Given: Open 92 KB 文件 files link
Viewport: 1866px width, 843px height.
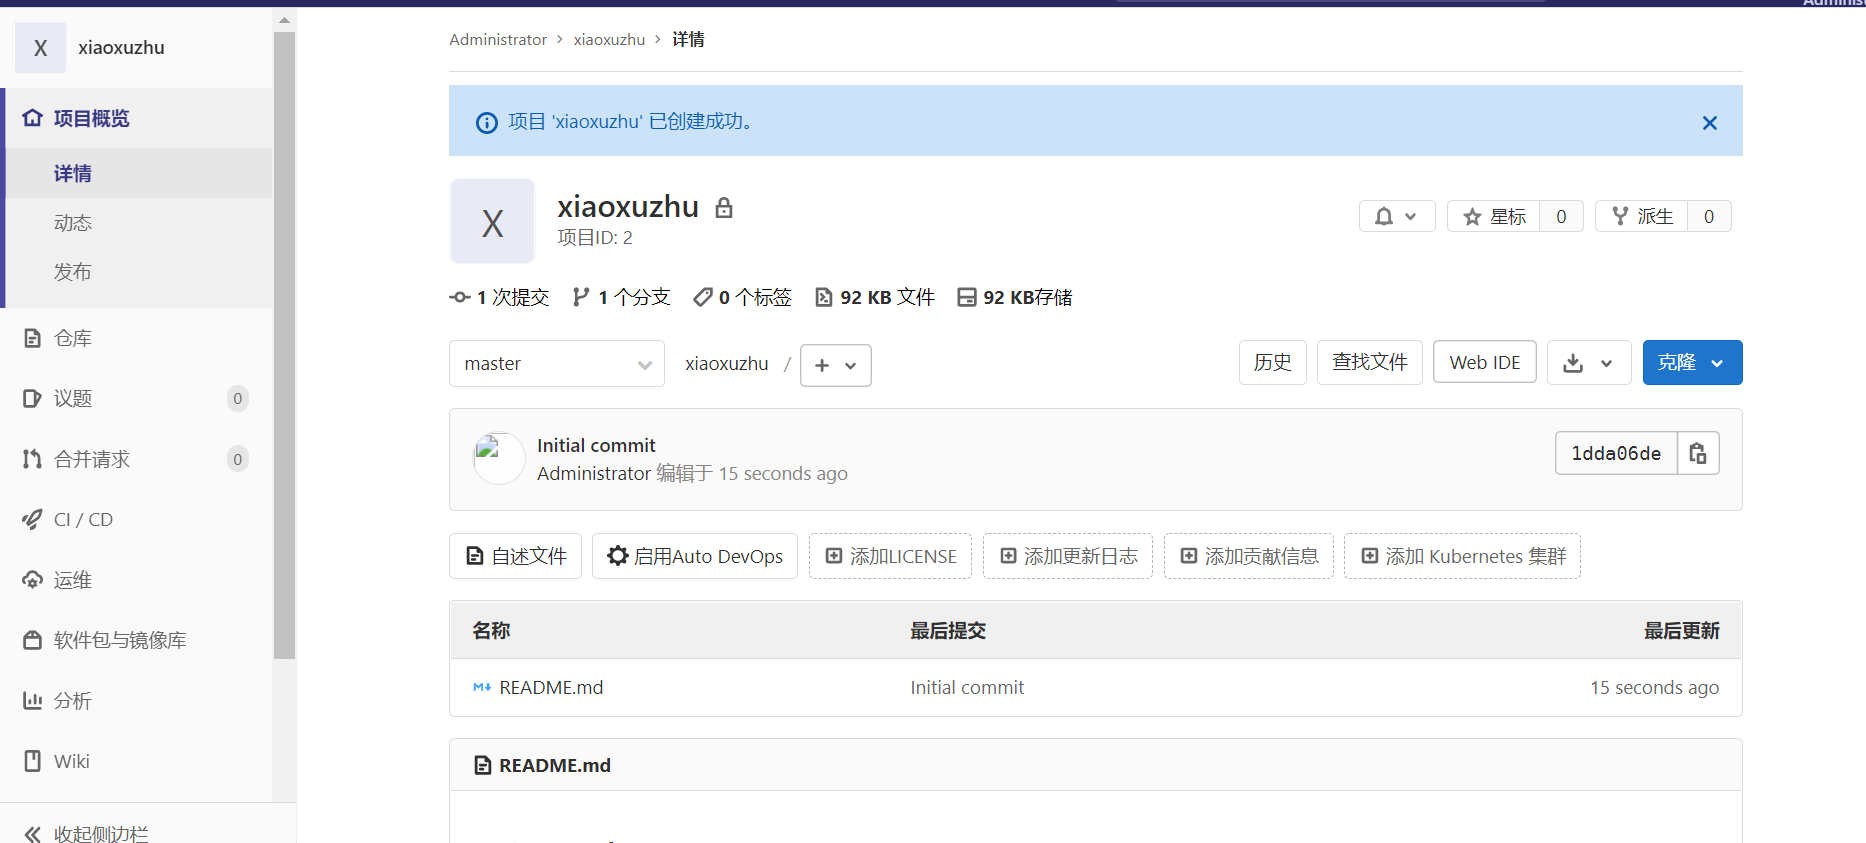Looking at the screenshot, I should click(875, 297).
